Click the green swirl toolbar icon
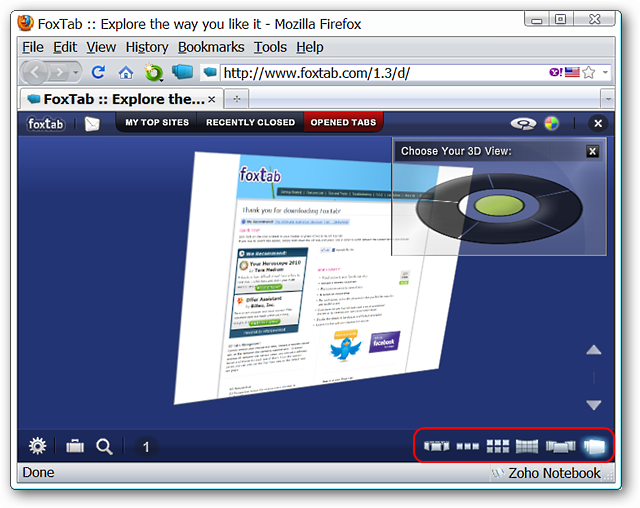This screenshot has height=508, width=640. (x=153, y=72)
